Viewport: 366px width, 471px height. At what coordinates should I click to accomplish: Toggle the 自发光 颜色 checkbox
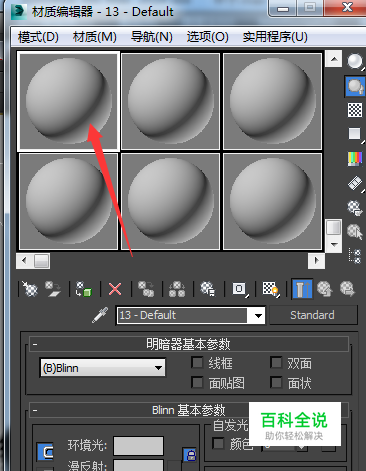pos(218,443)
